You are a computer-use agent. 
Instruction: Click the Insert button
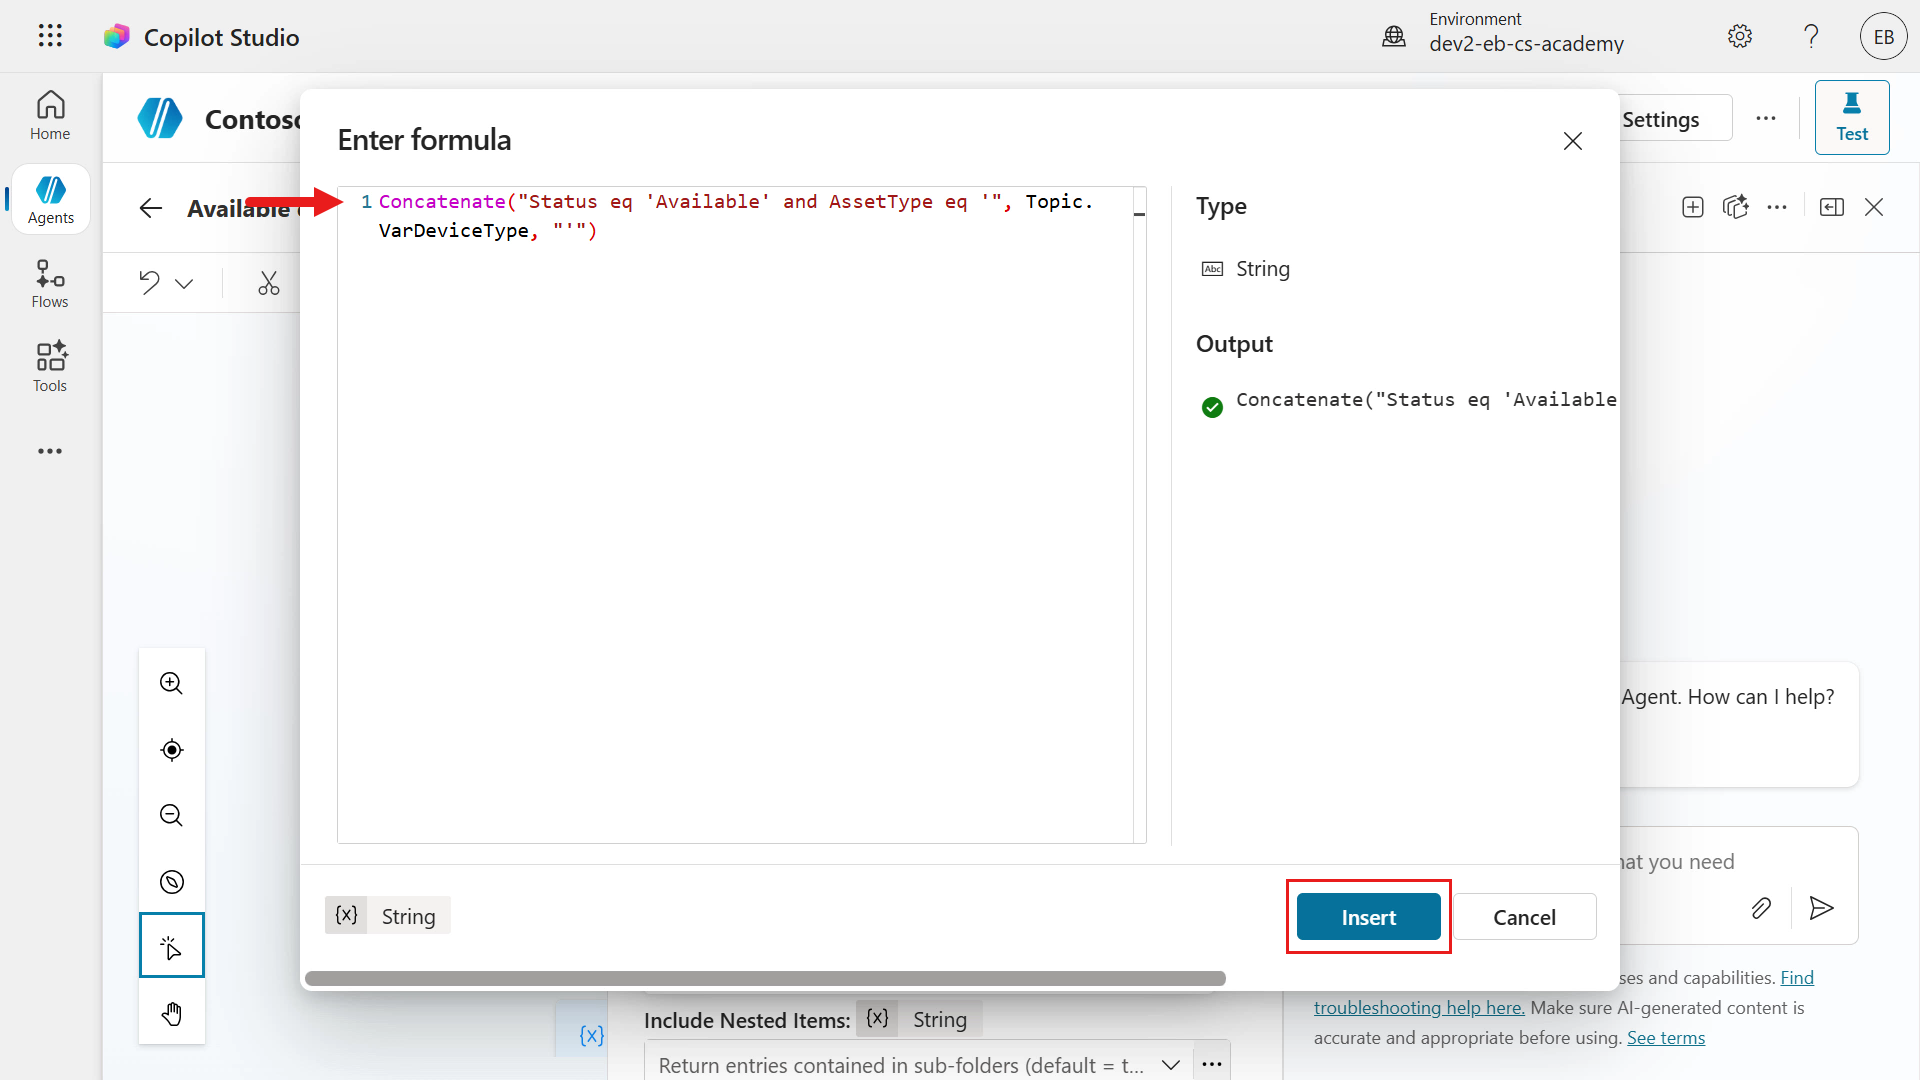[x=1369, y=917]
